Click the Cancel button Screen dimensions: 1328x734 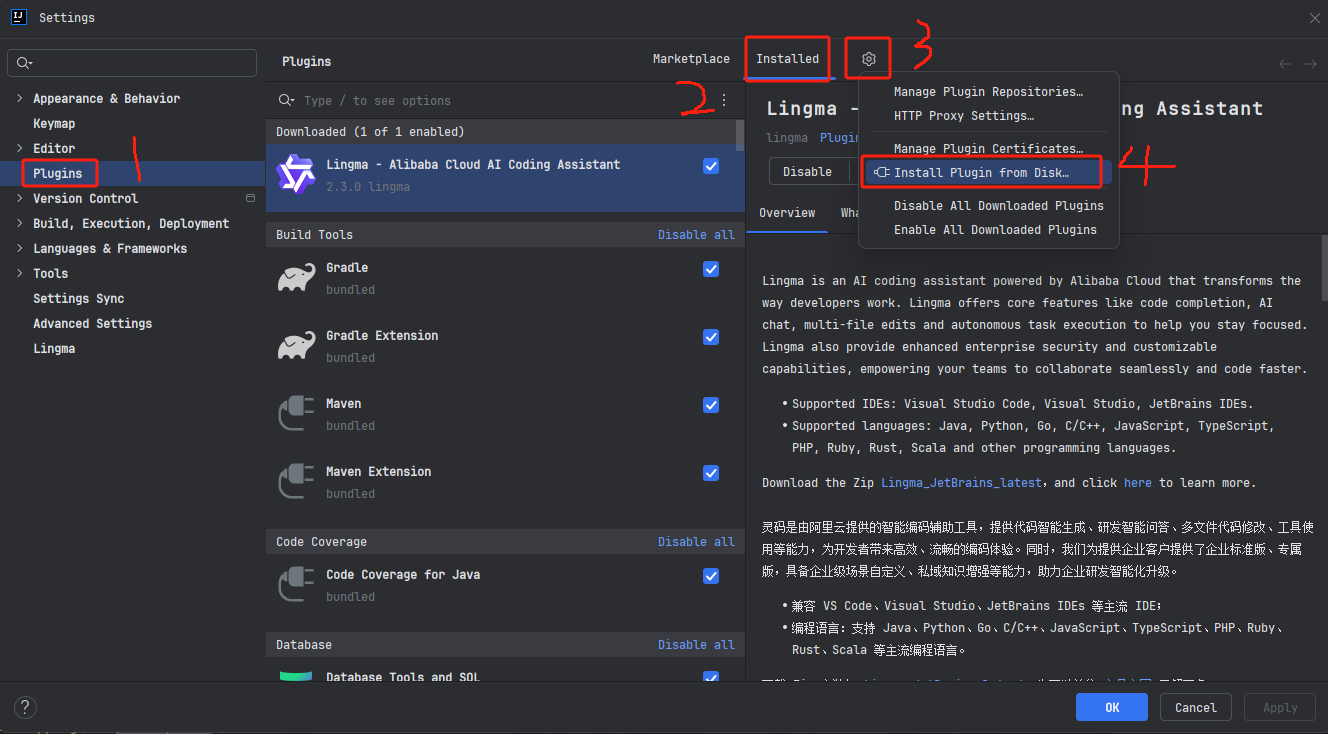tap(1196, 707)
